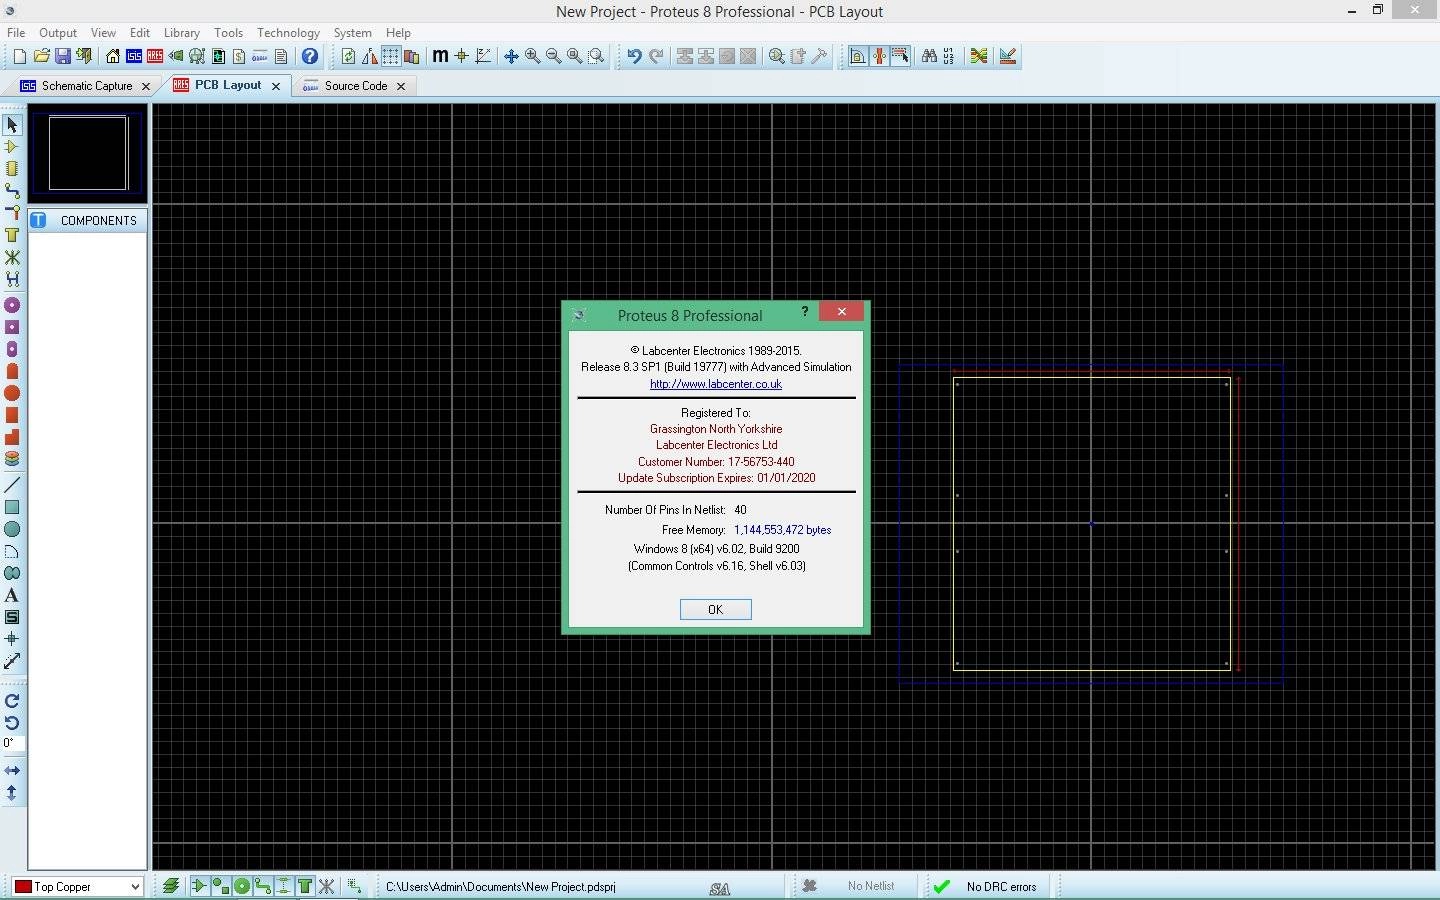Select the Polygonal SMT pad tool
This screenshot has width=1440, height=900.
(12, 437)
